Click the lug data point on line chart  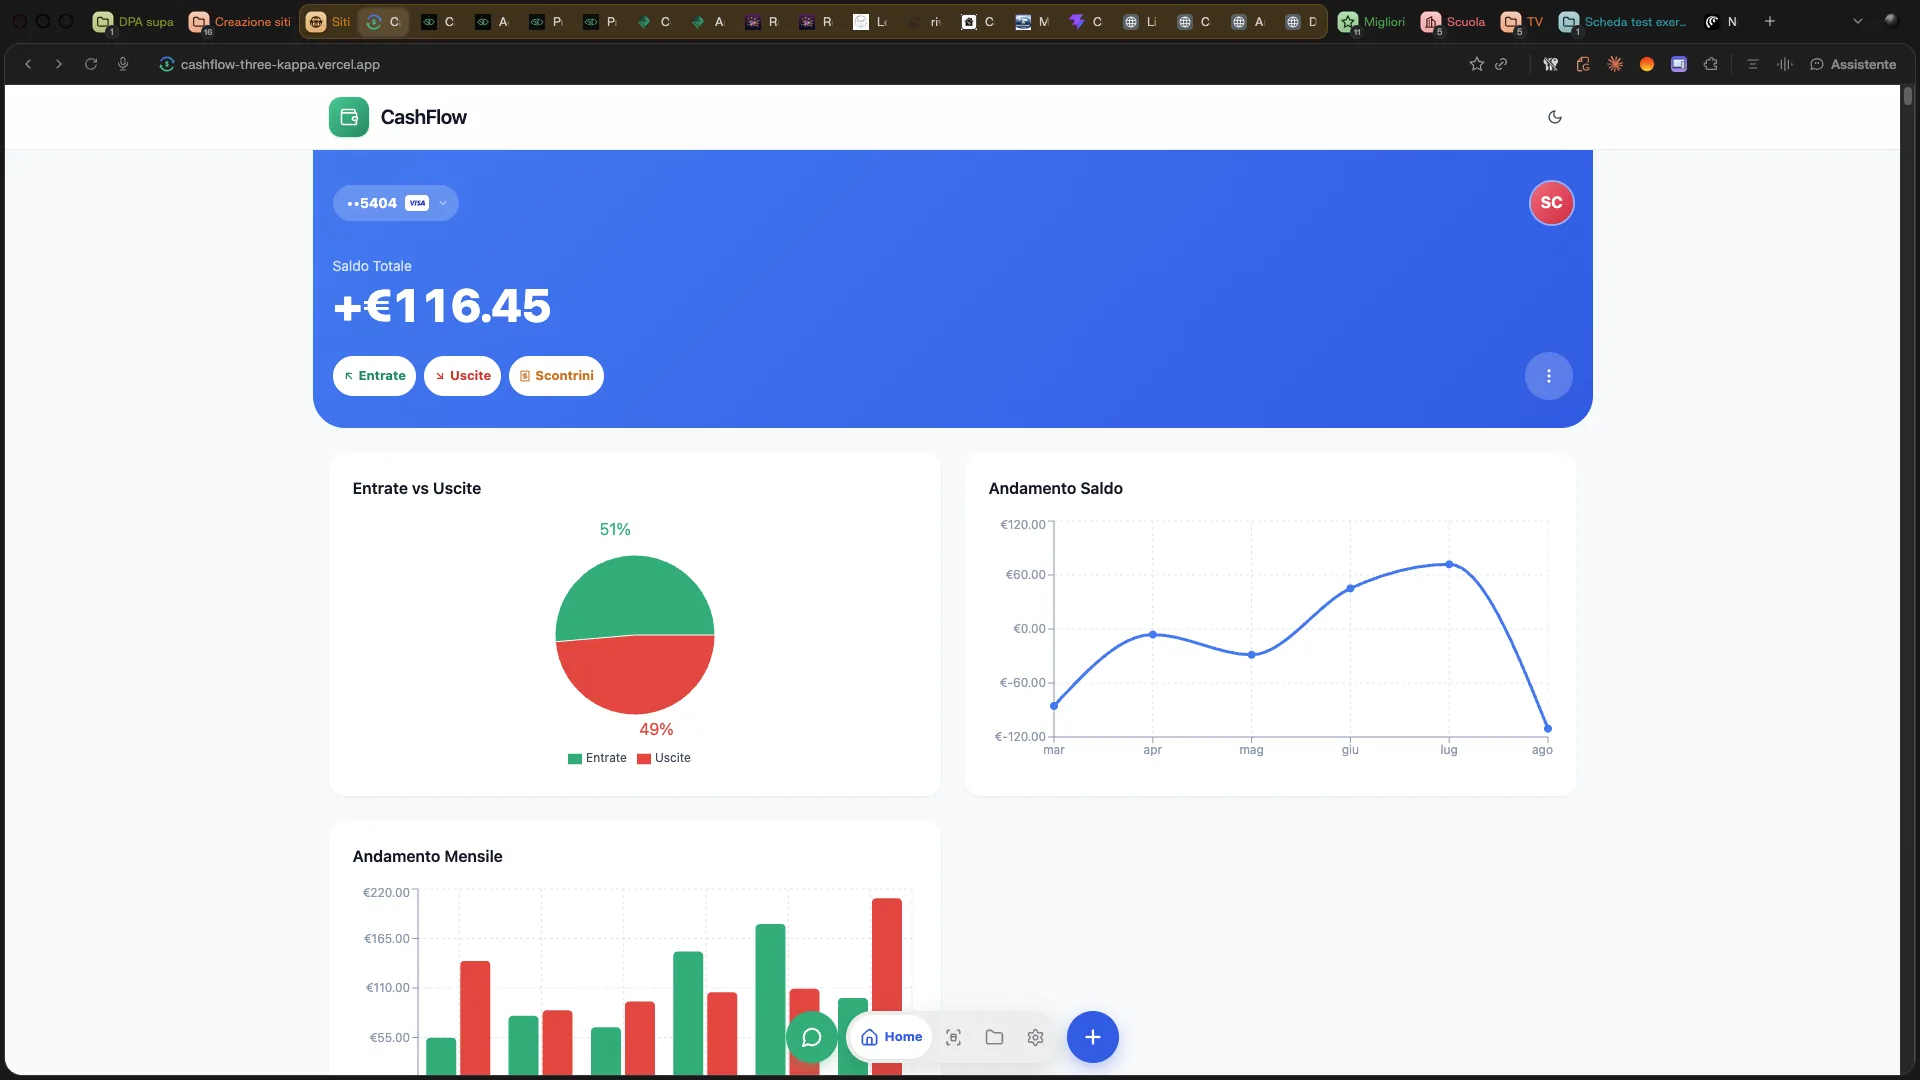click(1449, 565)
